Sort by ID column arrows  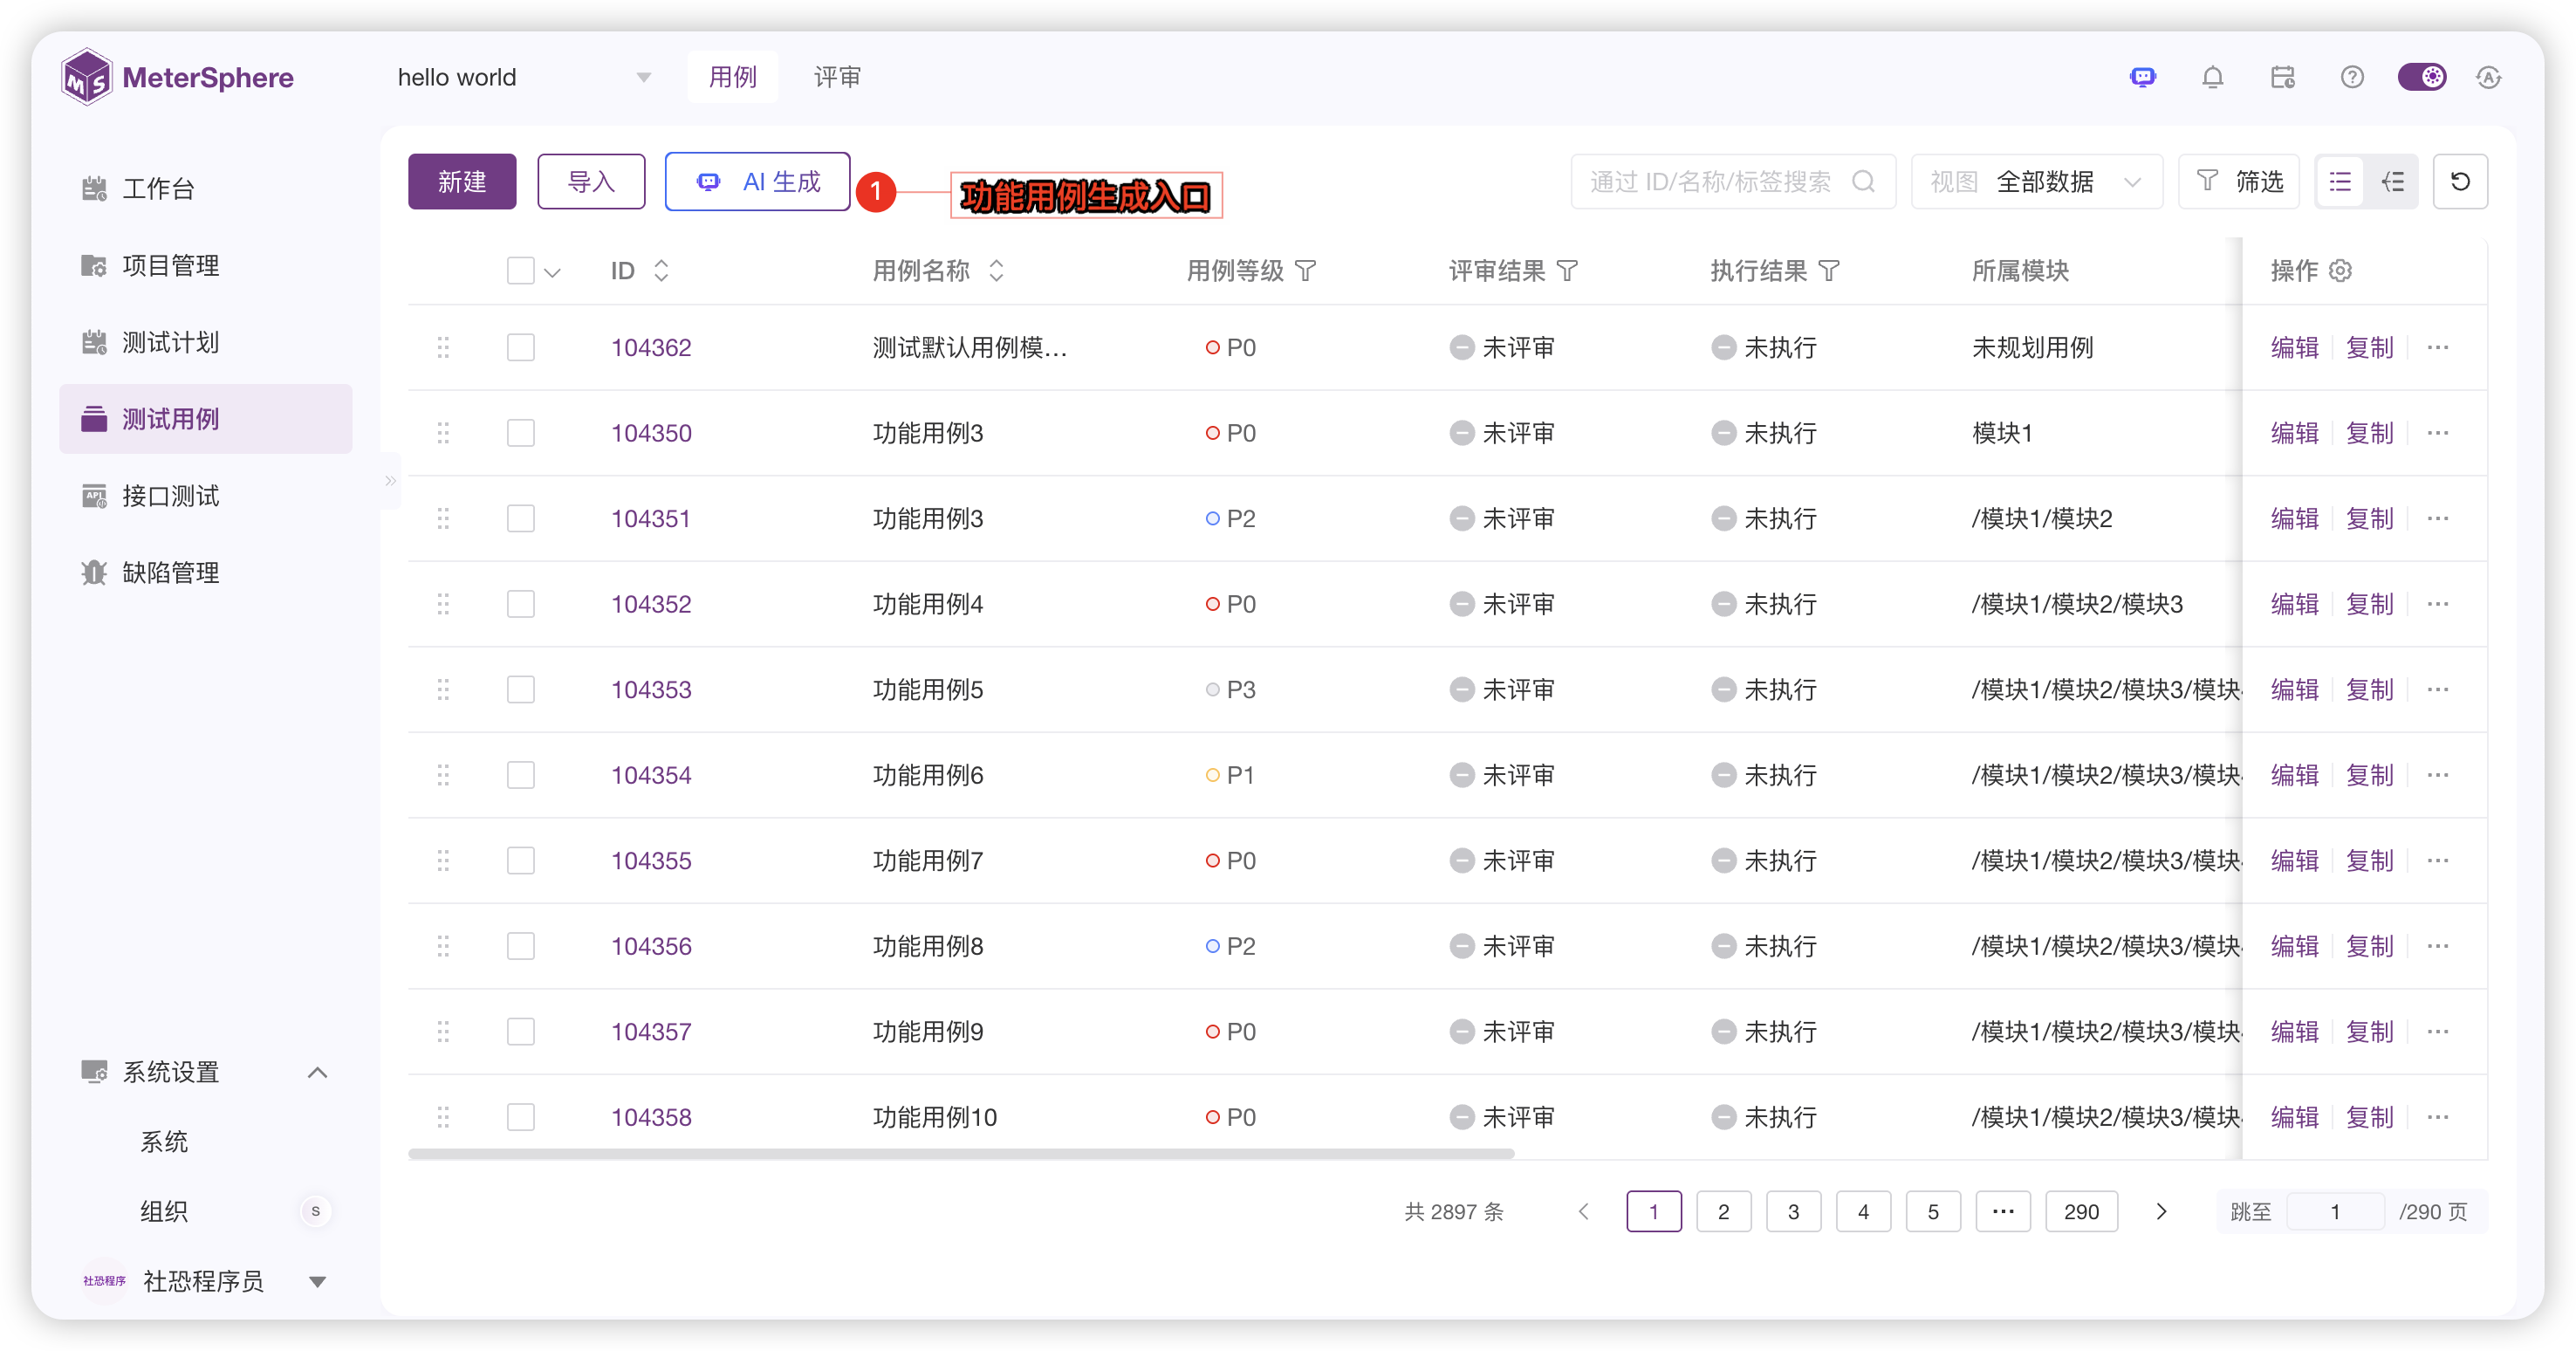pos(661,271)
